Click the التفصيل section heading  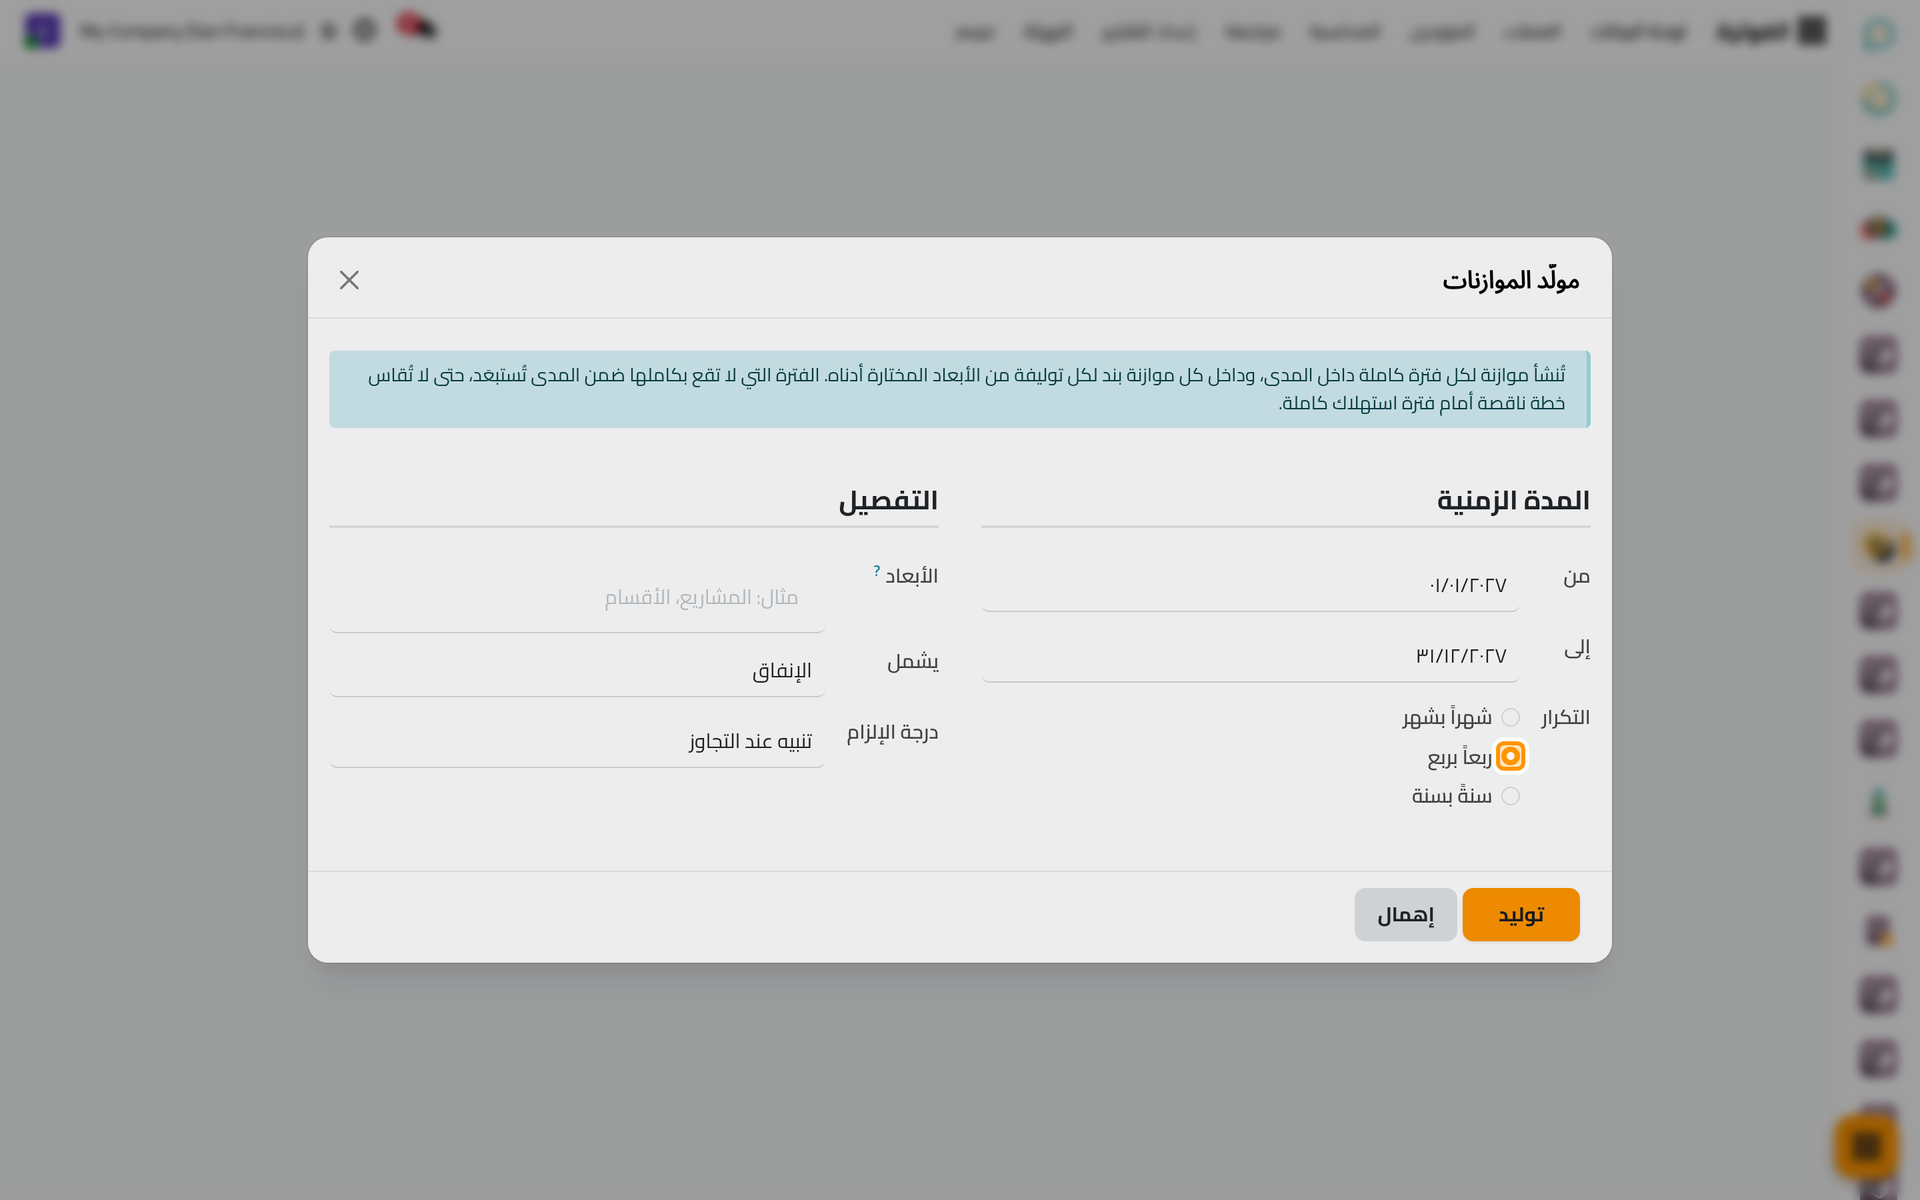[x=888, y=500]
